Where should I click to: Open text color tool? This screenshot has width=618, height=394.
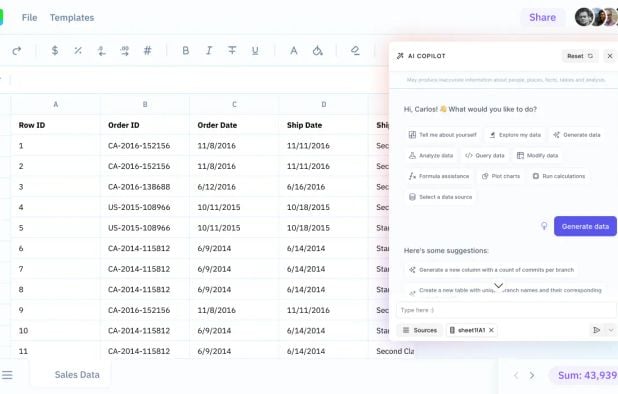pos(294,50)
